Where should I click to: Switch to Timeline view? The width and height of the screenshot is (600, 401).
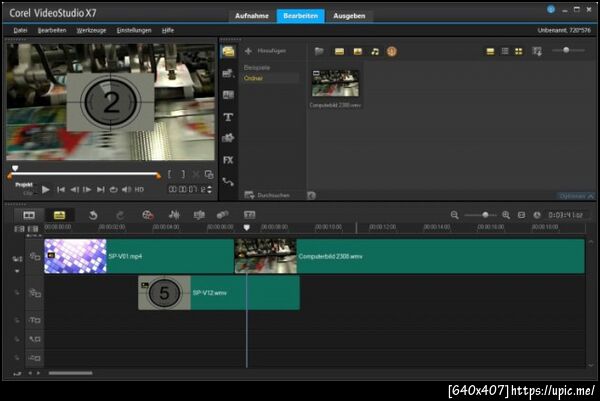point(59,215)
